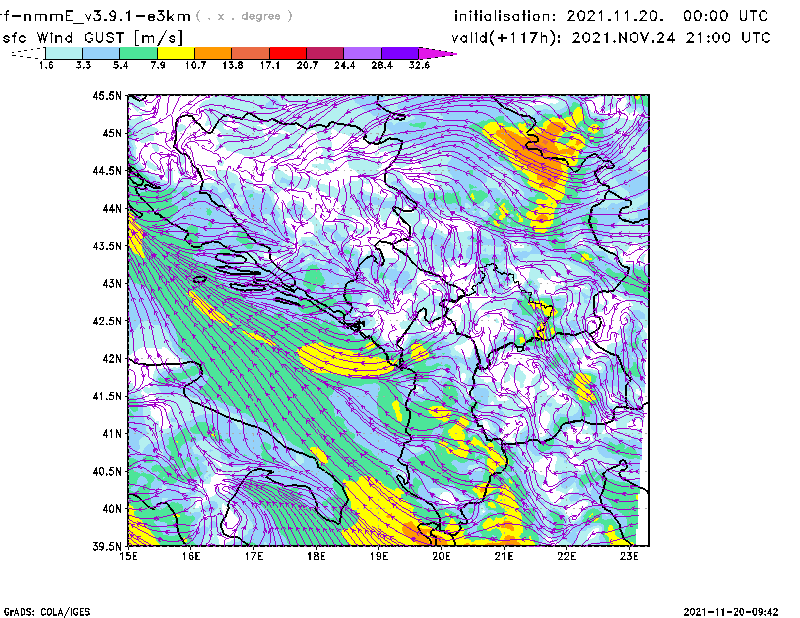The image size is (800, 618).
Task: Click the light cyan 1.6–3.3 legend swatch
Action: pyautogui.click(x=64, y=53)
